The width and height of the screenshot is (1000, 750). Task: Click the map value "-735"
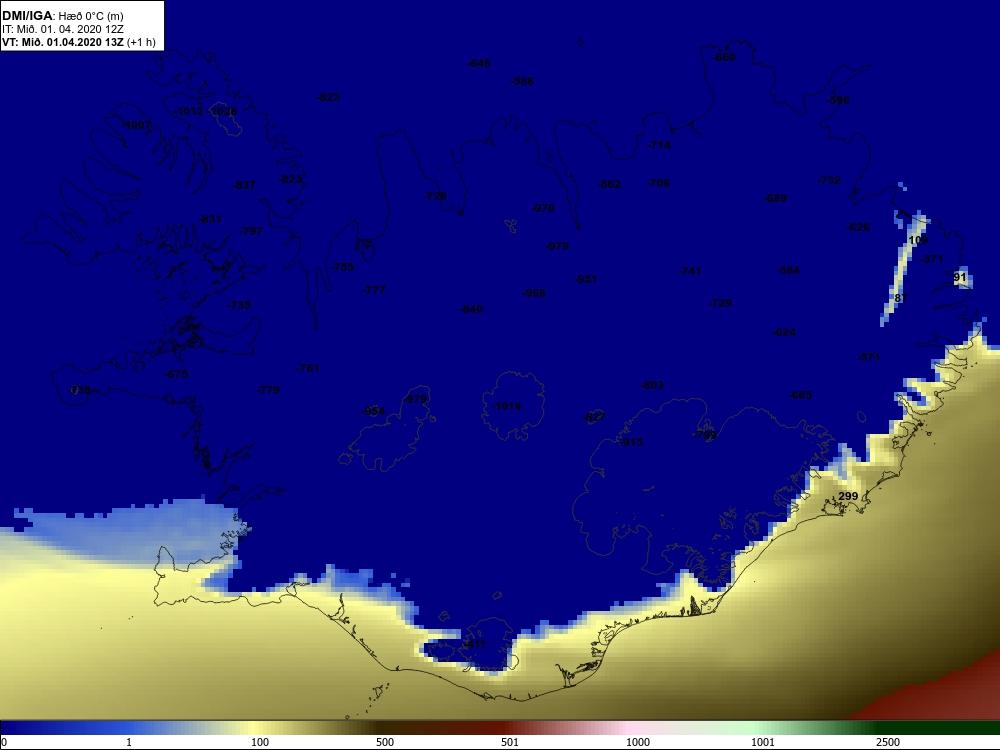point(239,305)
